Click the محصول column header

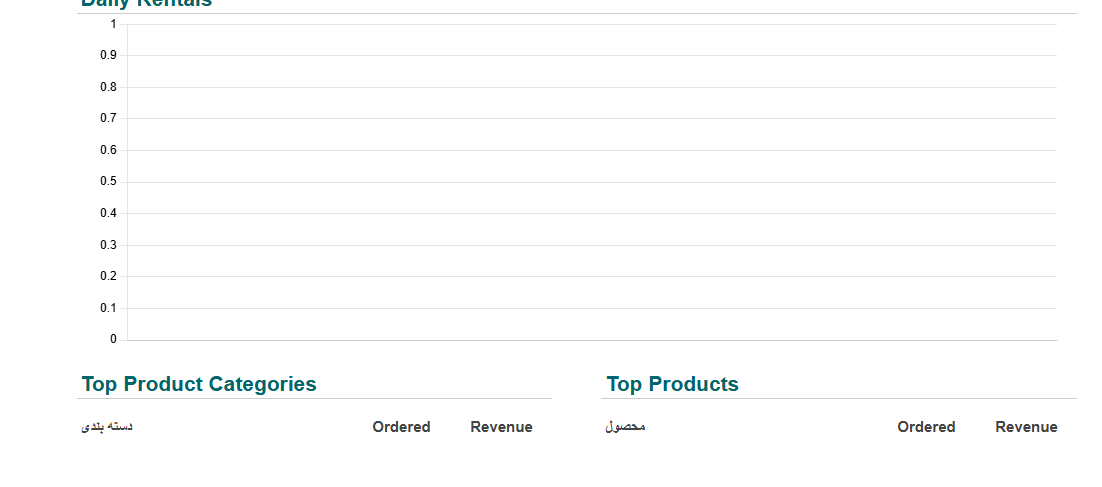[625, 427]
